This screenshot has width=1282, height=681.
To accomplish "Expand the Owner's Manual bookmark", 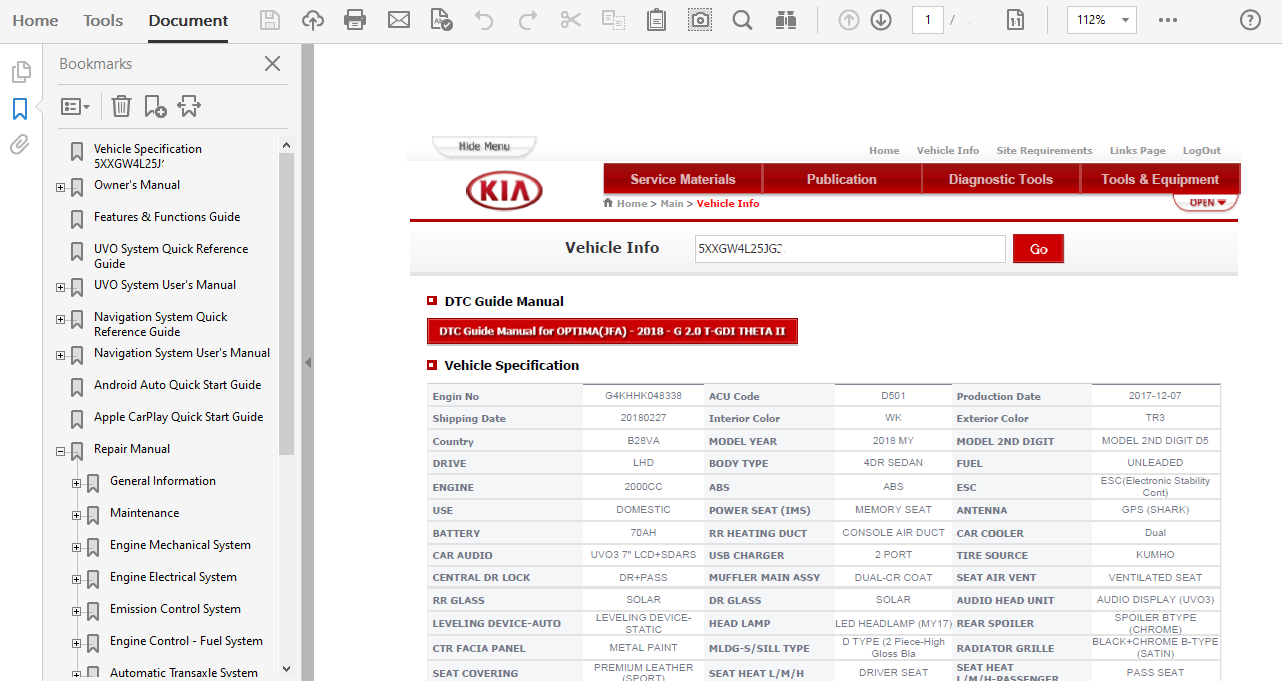I will [x=62, y=185].
